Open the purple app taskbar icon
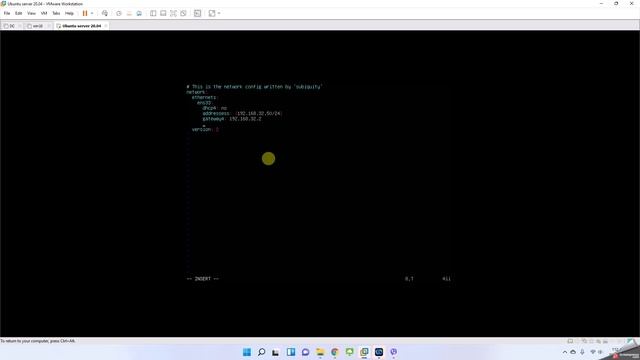The height and width of the screenshot is (360, 640). pos(393,352)
